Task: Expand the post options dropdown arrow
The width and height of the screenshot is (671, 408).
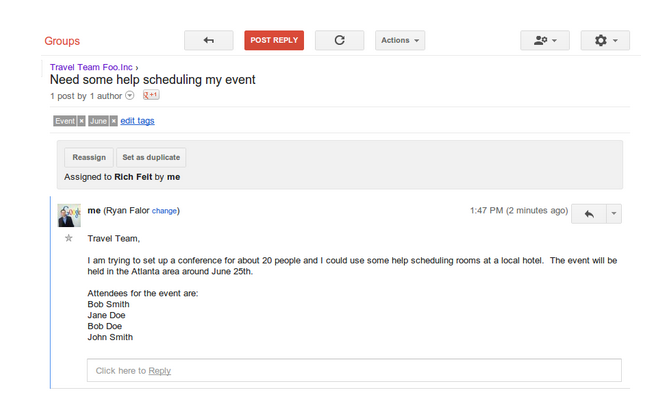Action: point(614,214)
